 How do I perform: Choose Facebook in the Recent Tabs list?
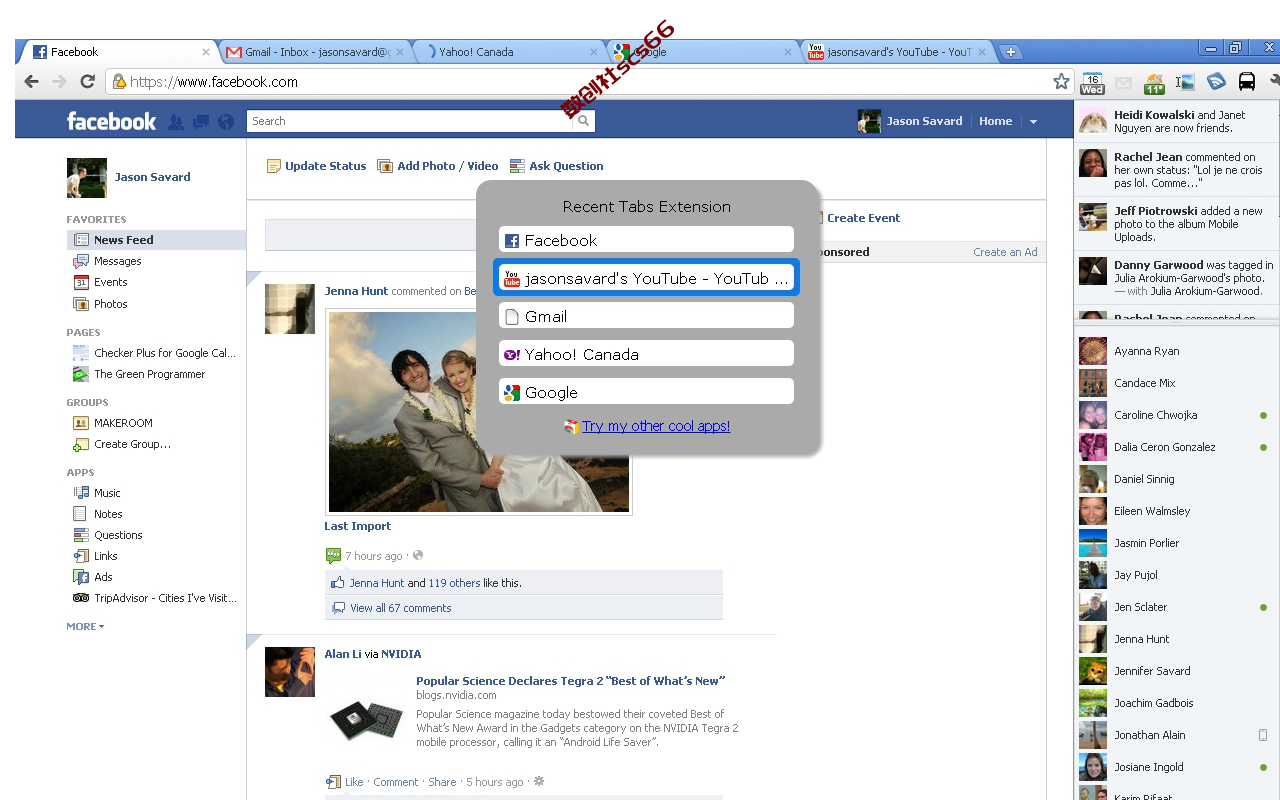[646, 240]
